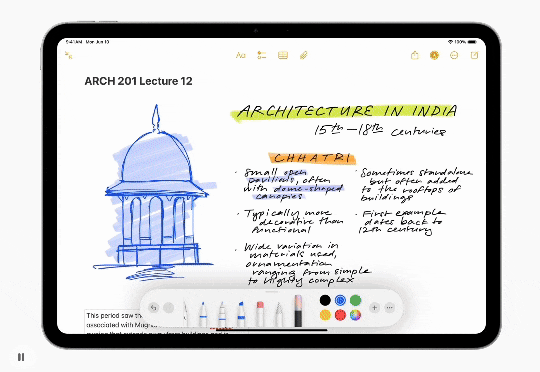Viewport: 540px width, 372px height.
Task: Choose the red color swatch
Action: [340, 315]
